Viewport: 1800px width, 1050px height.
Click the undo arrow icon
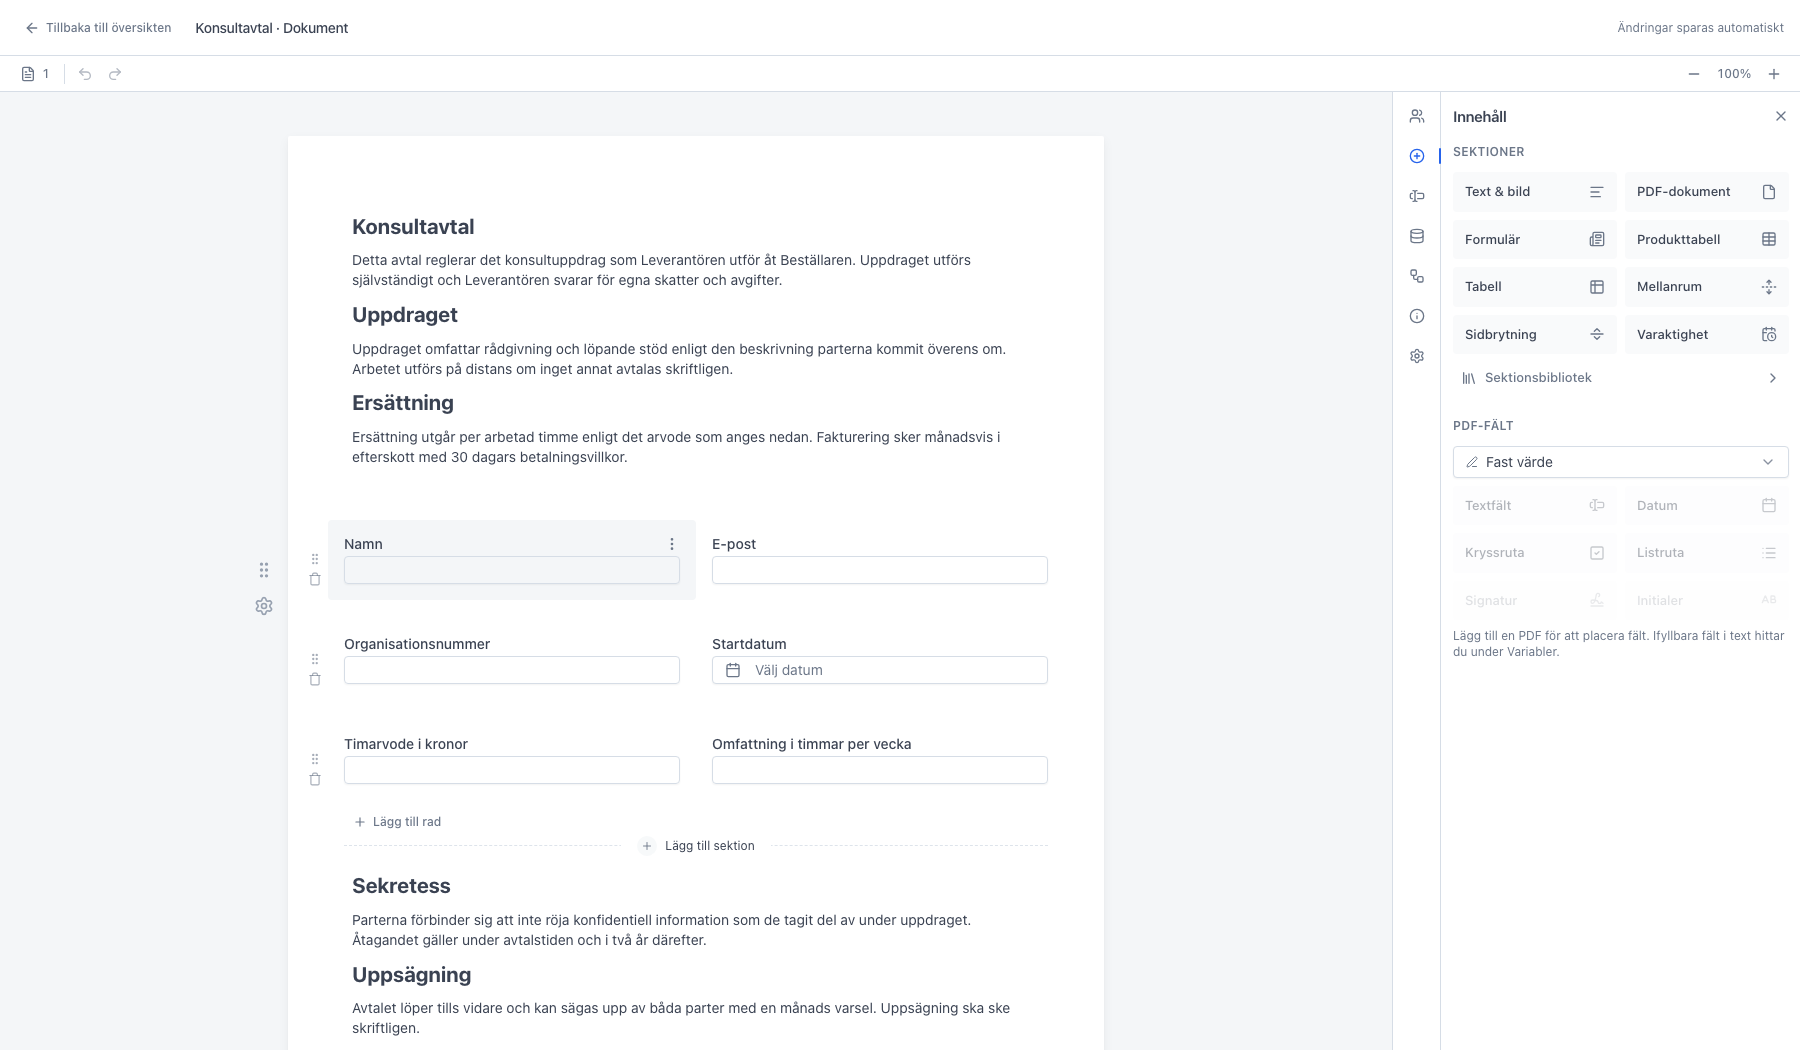tap(85, 74)
